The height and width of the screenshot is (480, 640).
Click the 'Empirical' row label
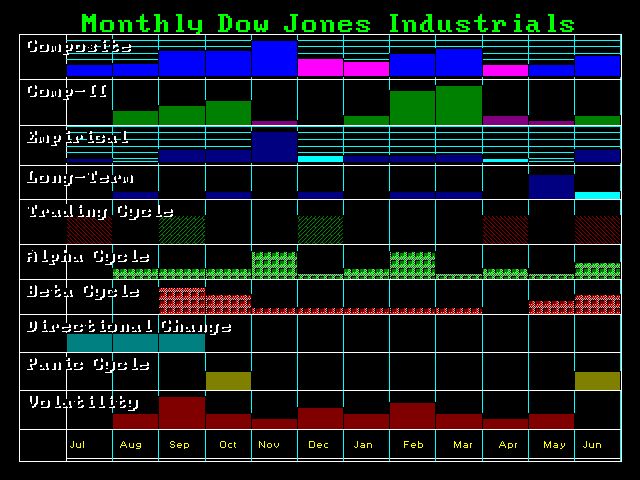78,137
